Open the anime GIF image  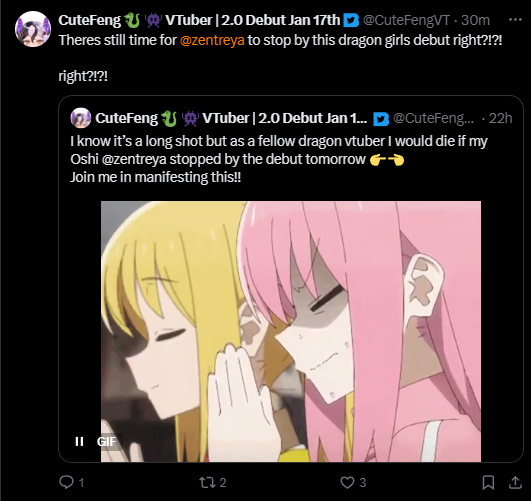[x=291, y=331]
